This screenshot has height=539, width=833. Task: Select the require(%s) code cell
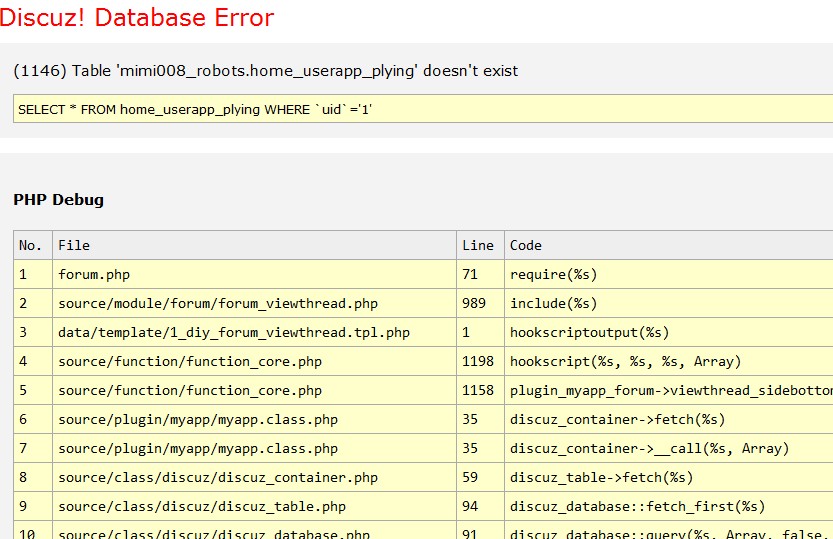point(669,275)
